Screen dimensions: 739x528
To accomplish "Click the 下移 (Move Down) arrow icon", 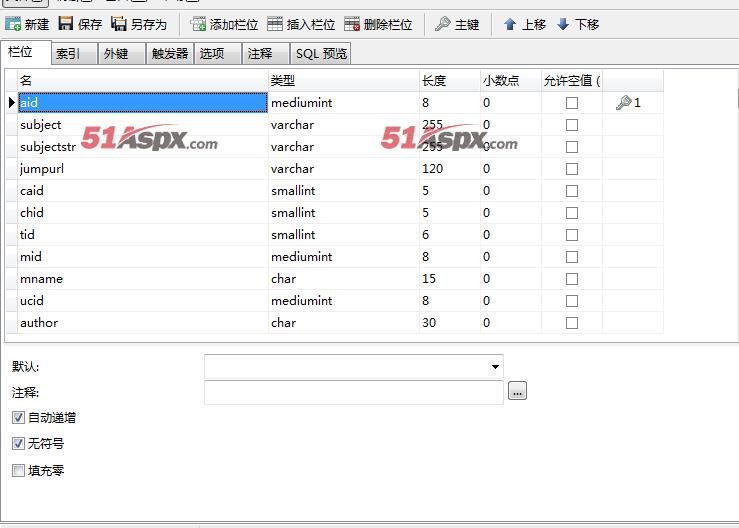I will (x=563, y=24).
